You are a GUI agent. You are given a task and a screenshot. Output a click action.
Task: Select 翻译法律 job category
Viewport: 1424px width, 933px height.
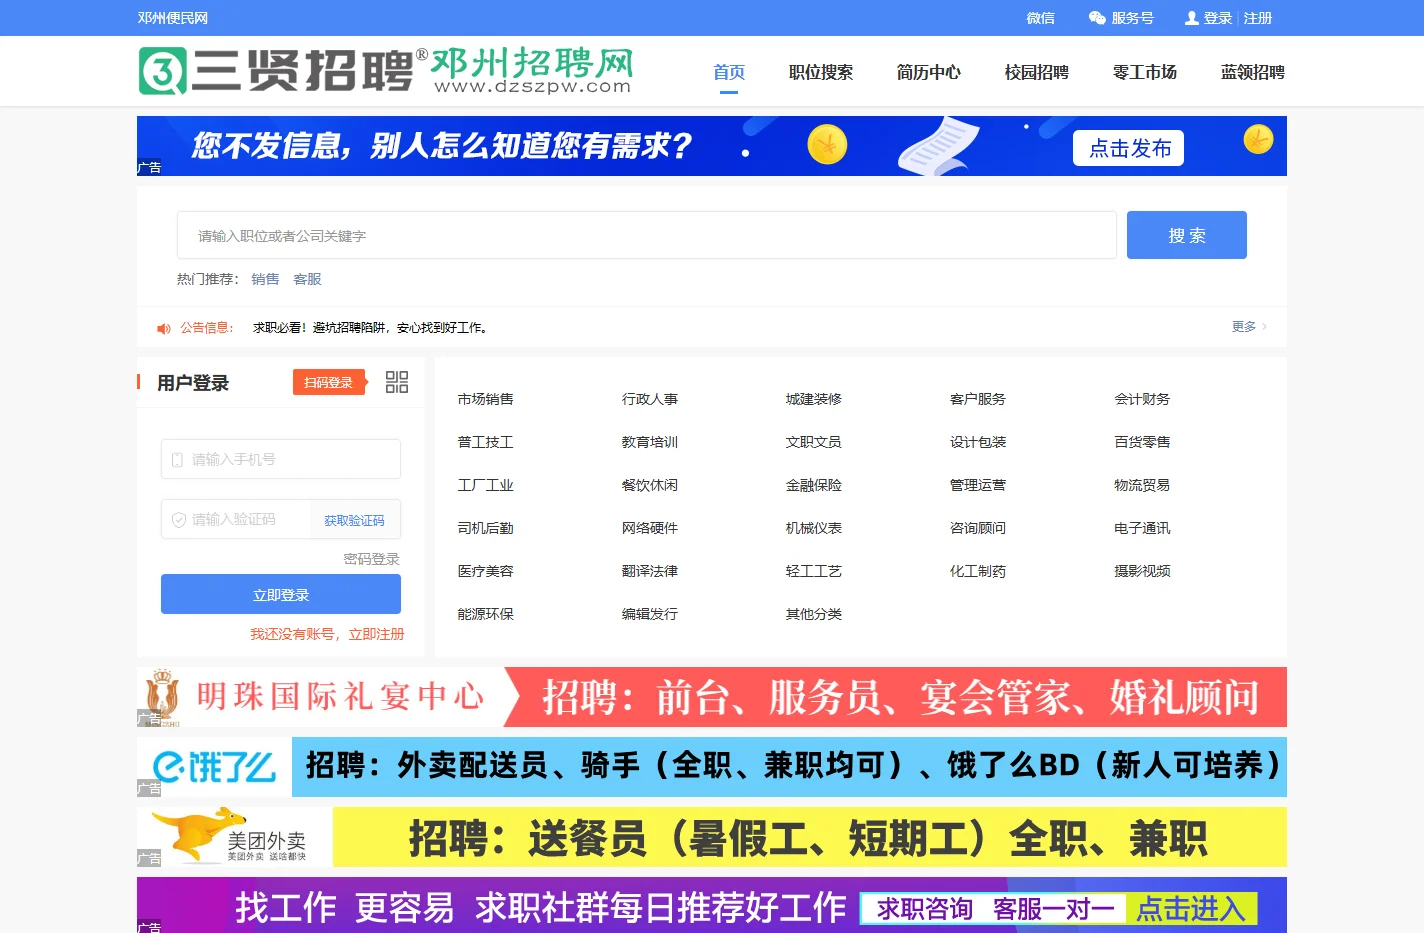[650, 571]
